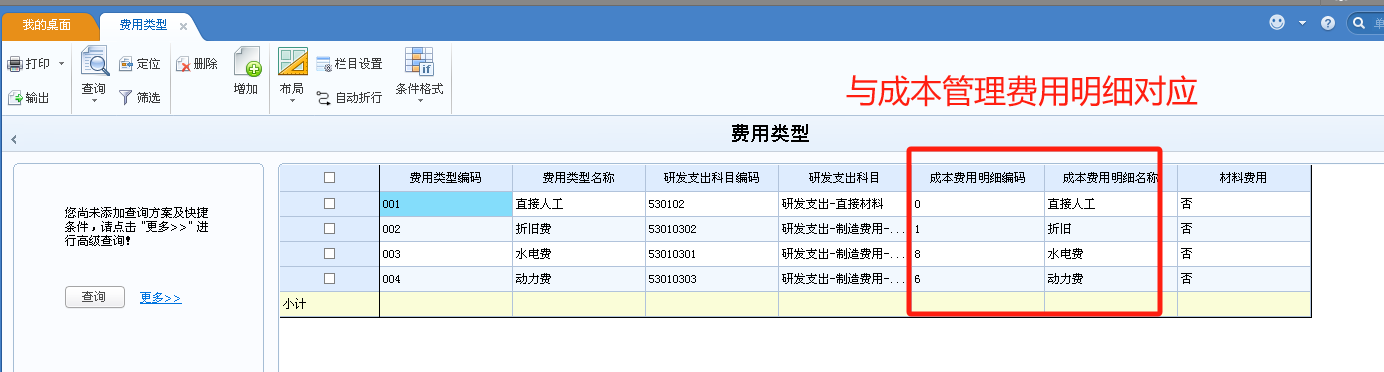Open 栏目设置 column settings
Viewport: 1384px width, 372px height.
pos(349,64)
